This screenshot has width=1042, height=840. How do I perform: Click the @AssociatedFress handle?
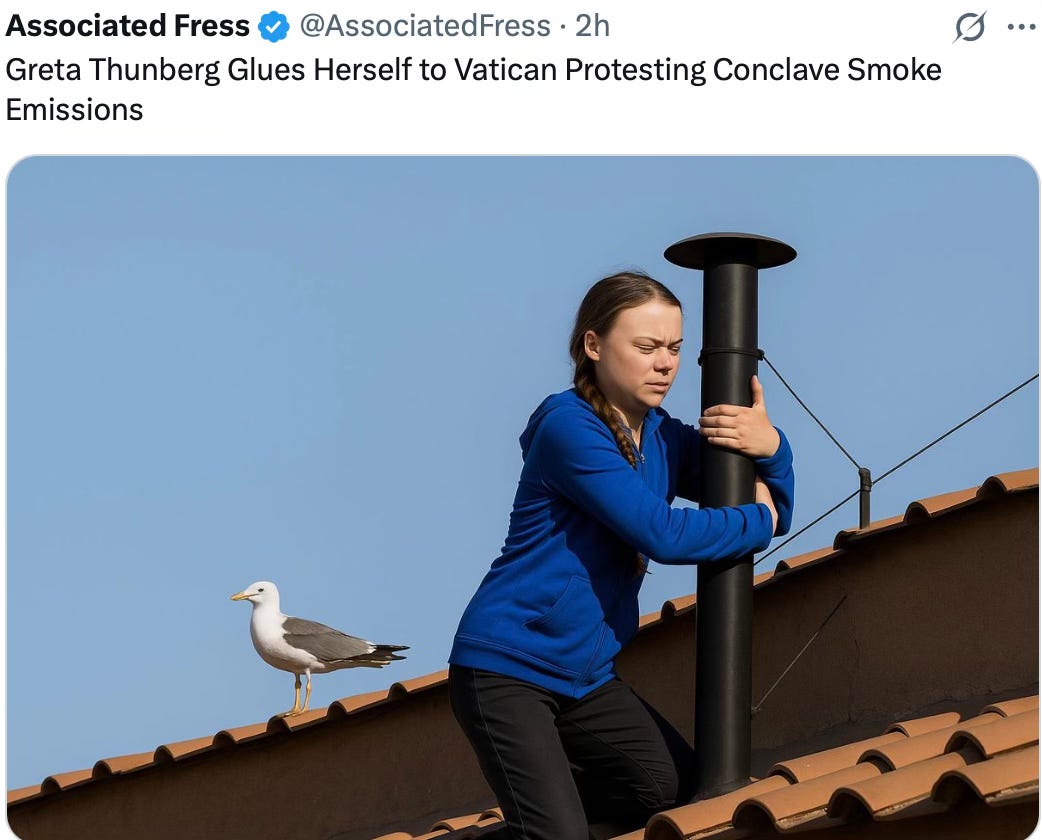click(425, 26)
